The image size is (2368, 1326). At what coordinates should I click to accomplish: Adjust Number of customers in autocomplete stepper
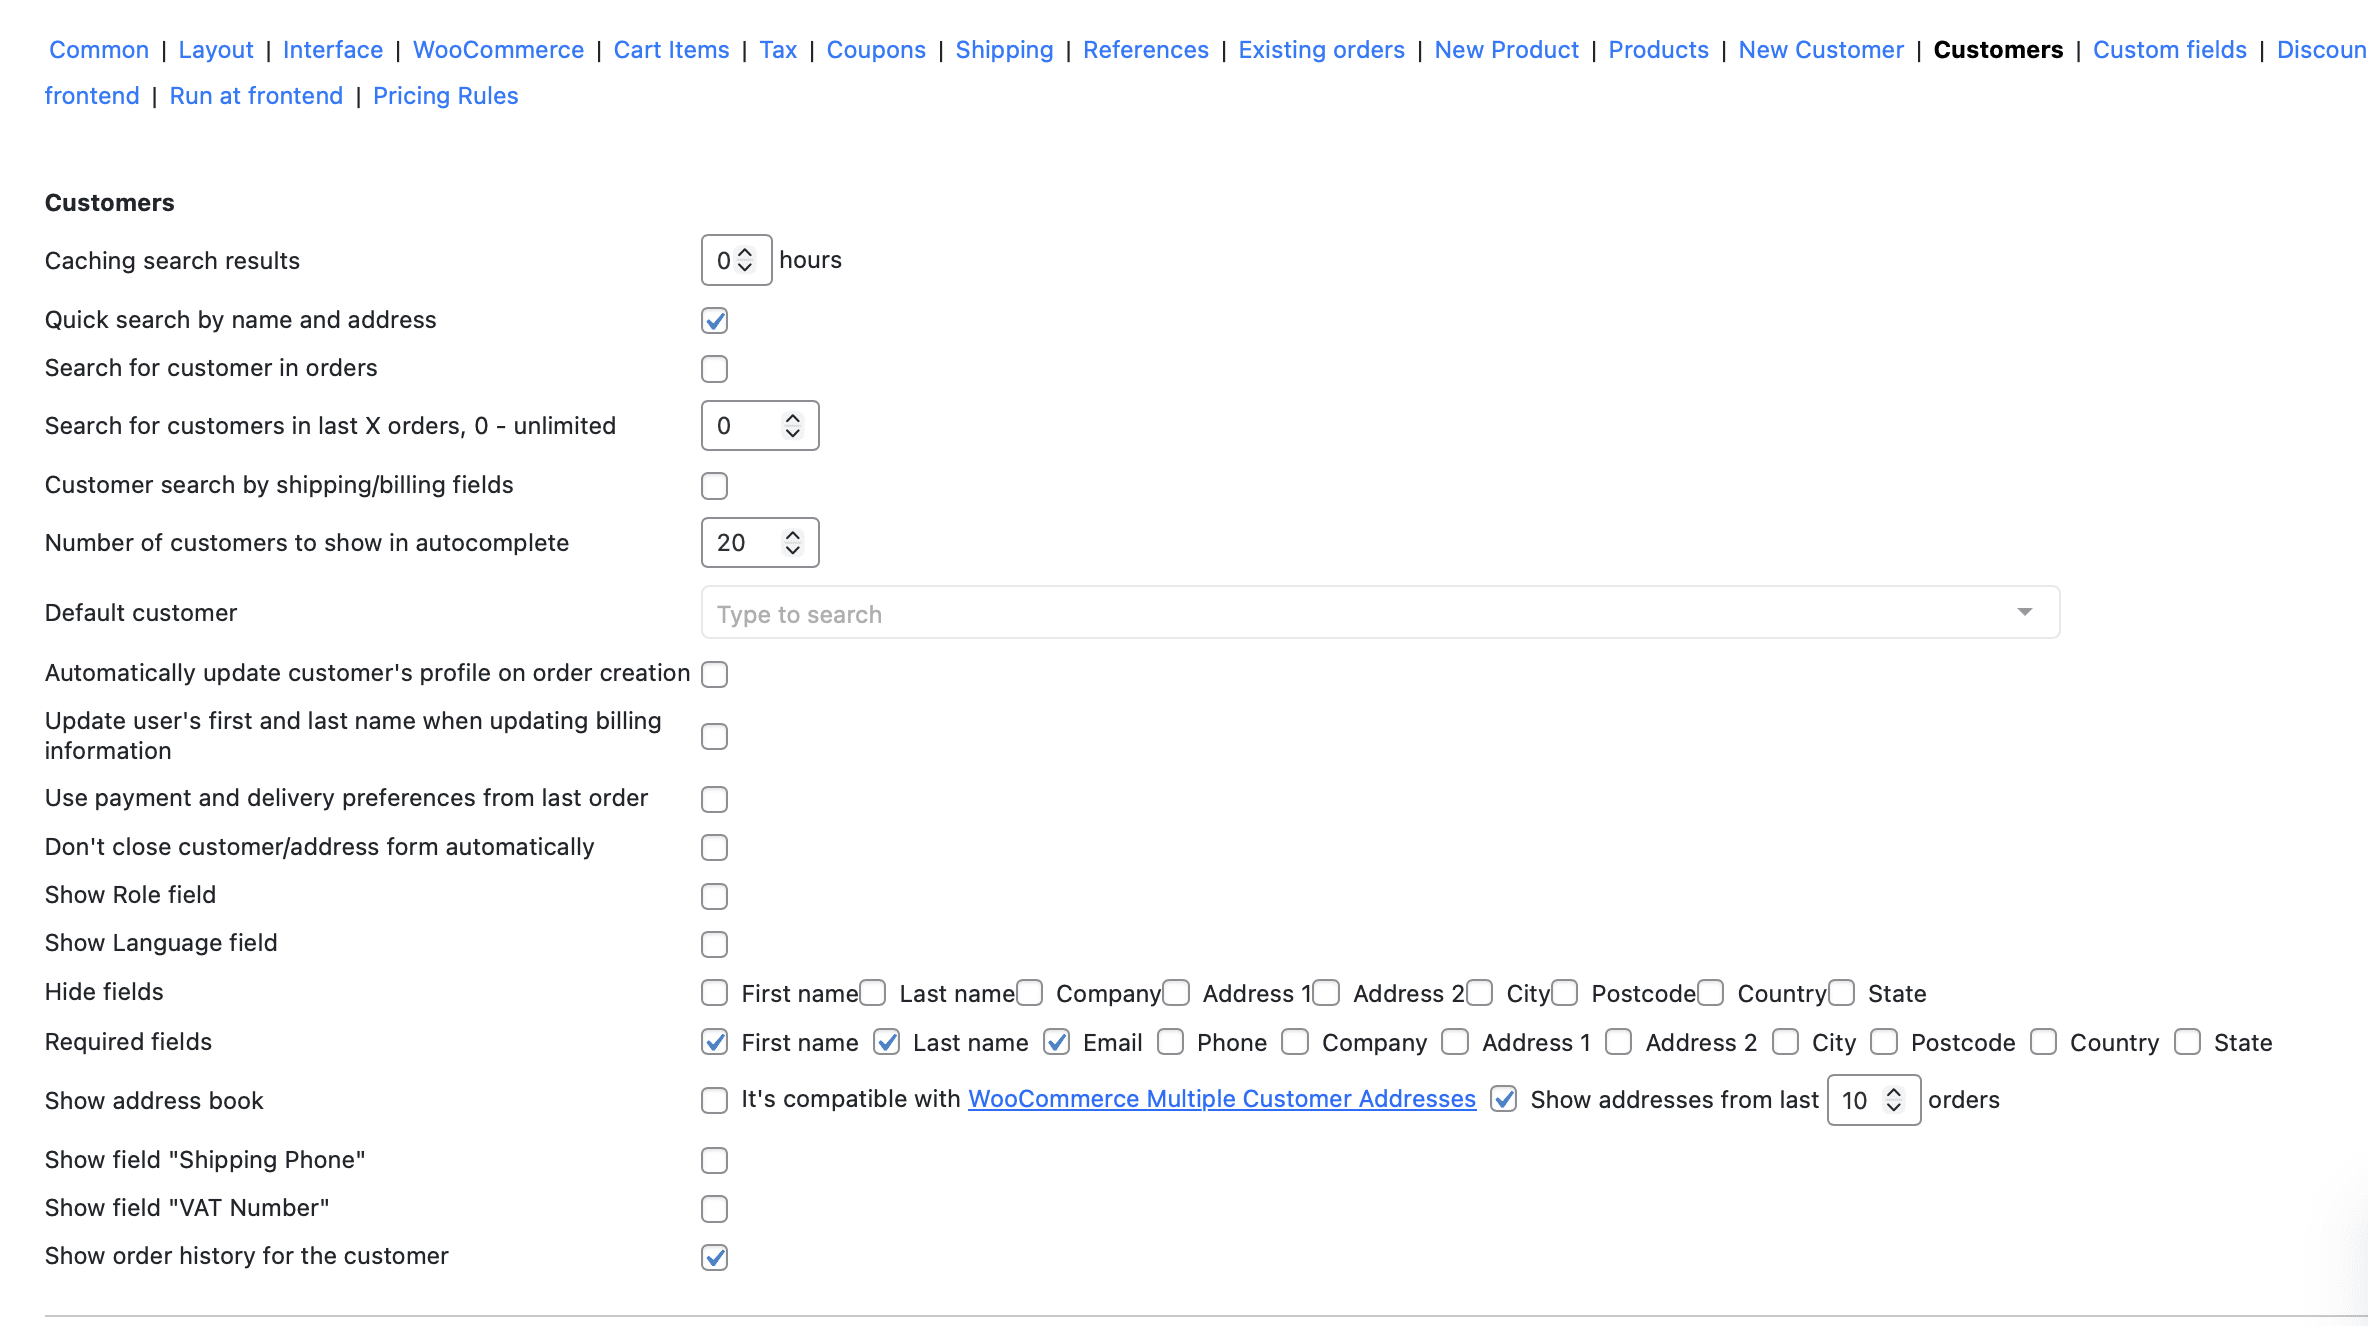pos(793,542)
